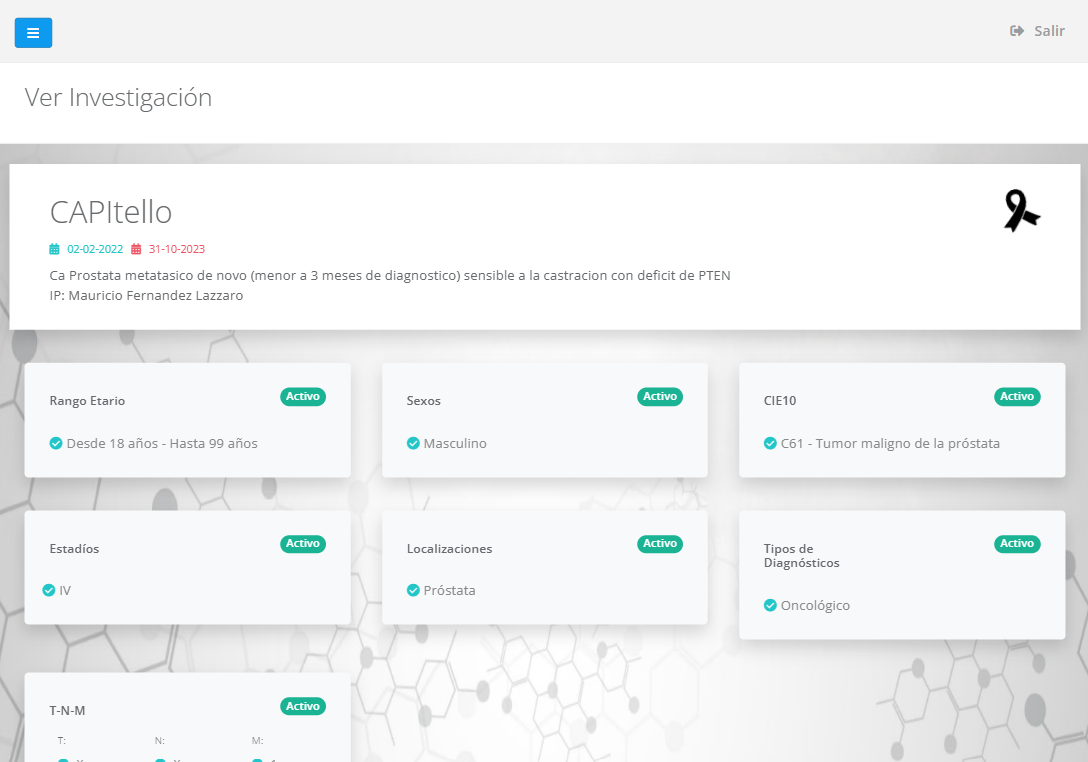Click Activo badge on Estadíos card
The image size is (1088, 762).
pyautogui.click(x=303, y=544)
